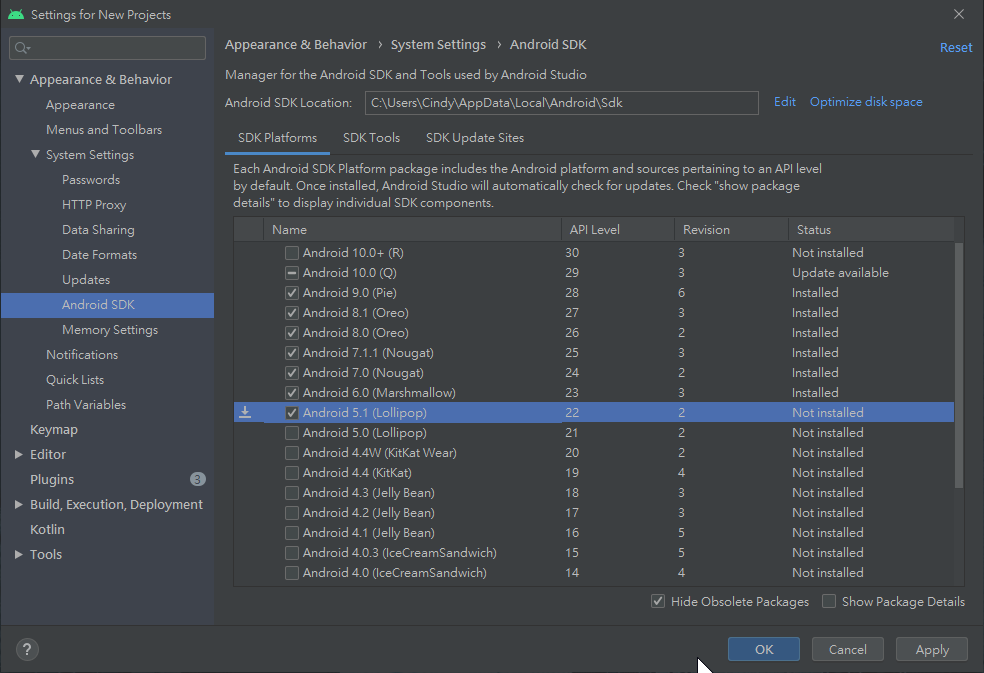The height and width of the screenshot is (673, 984).
Task: Disable Hide Obsolete Packages checkbox
Action: pos(658,601)
